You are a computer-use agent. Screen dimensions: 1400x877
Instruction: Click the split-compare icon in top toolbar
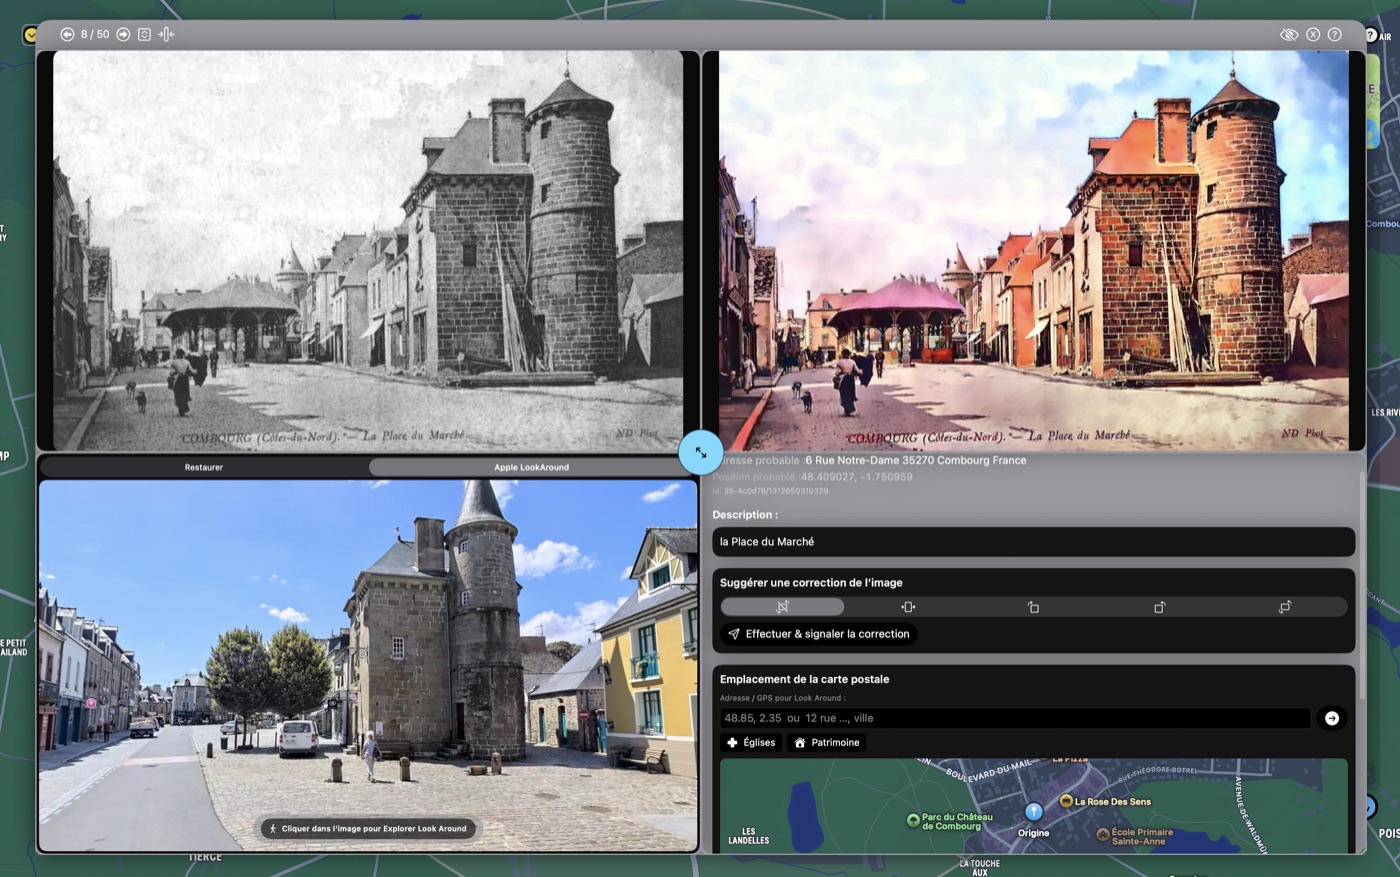point(166,34)
